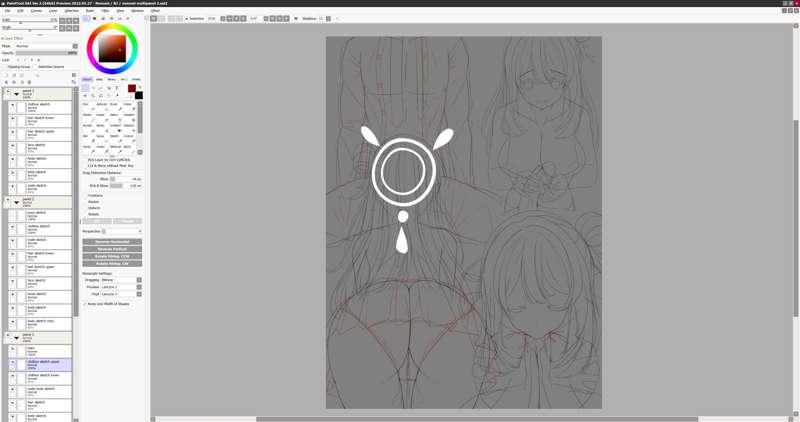Choose the Pen brush tool
This screenshot has width=800, height=422.
click(x=87, y=107)
